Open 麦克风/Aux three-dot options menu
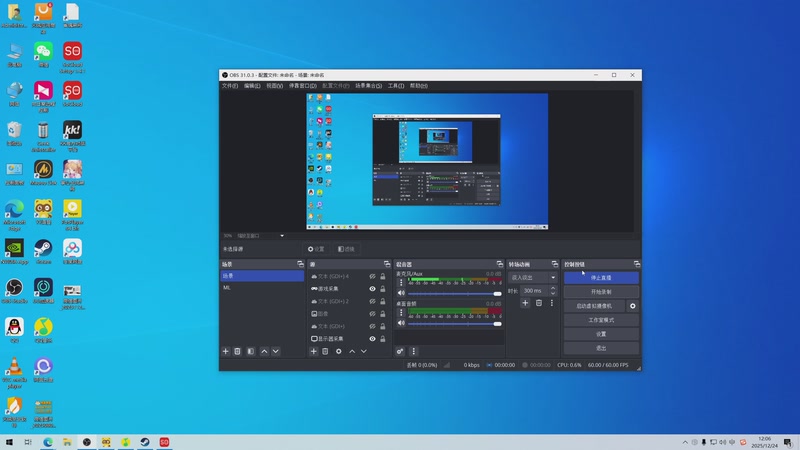Screen dimensions: 800x450 [401, 282]
